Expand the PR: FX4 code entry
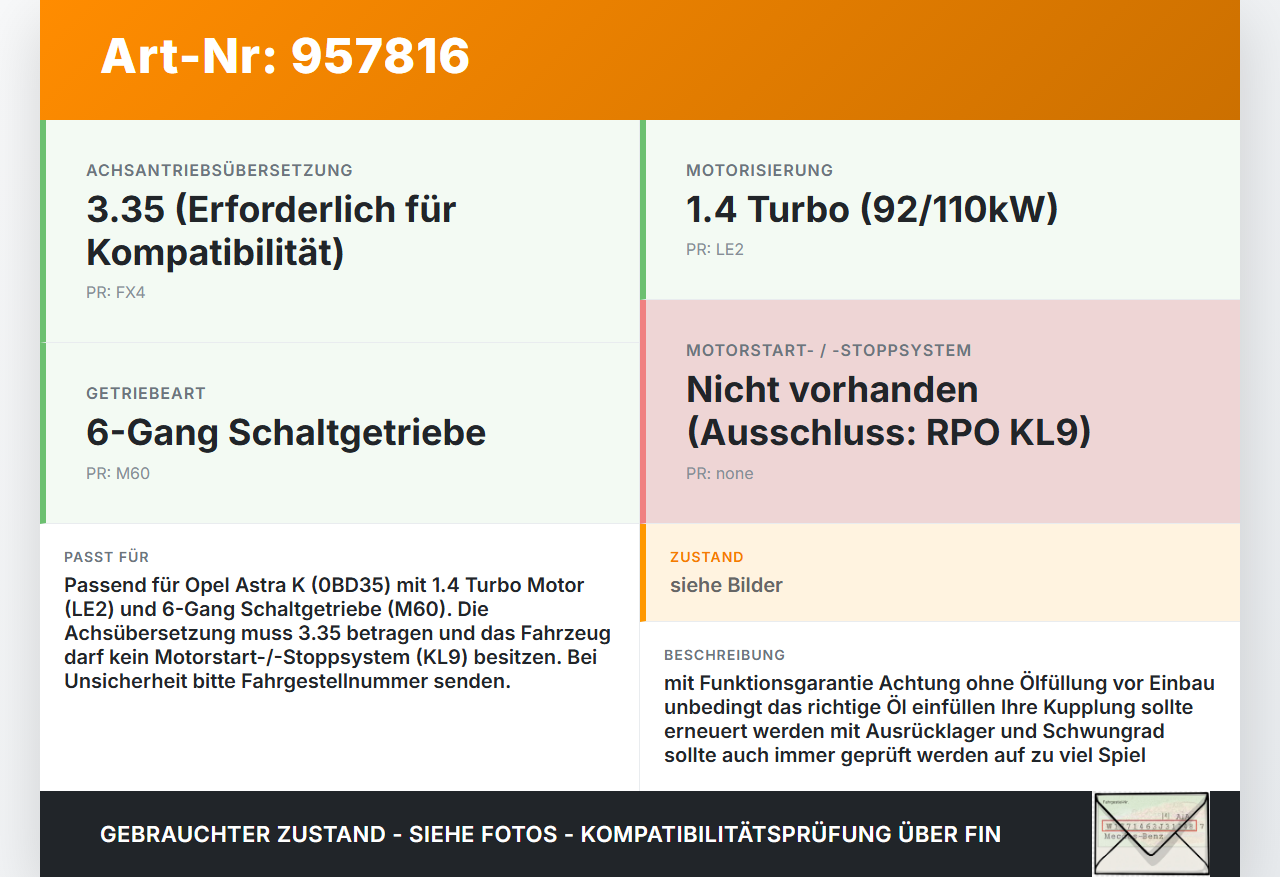This screenshot has height=877, width=1280. [x=116, y=293]
